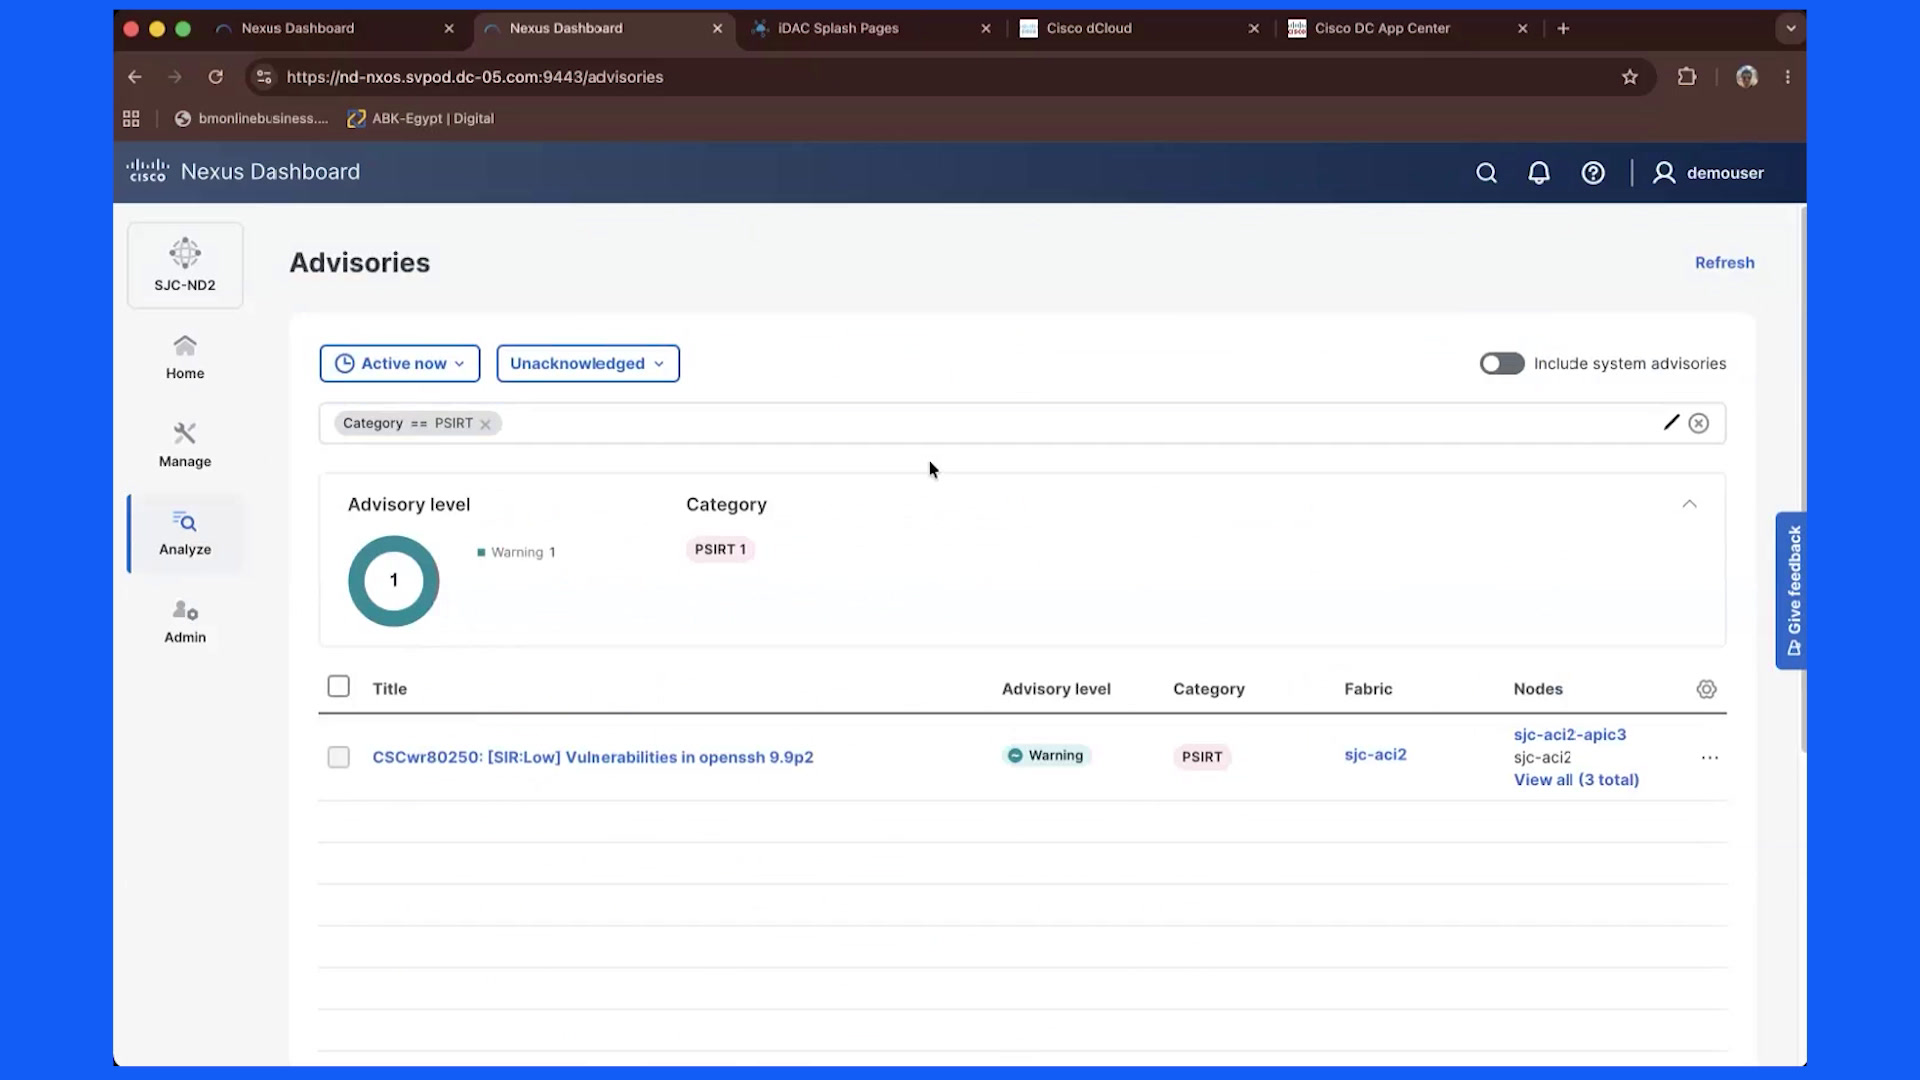Clear all filters with the circled X
The height and width of the screenshot is (1080, 1920).
(x=1698, y=423)
